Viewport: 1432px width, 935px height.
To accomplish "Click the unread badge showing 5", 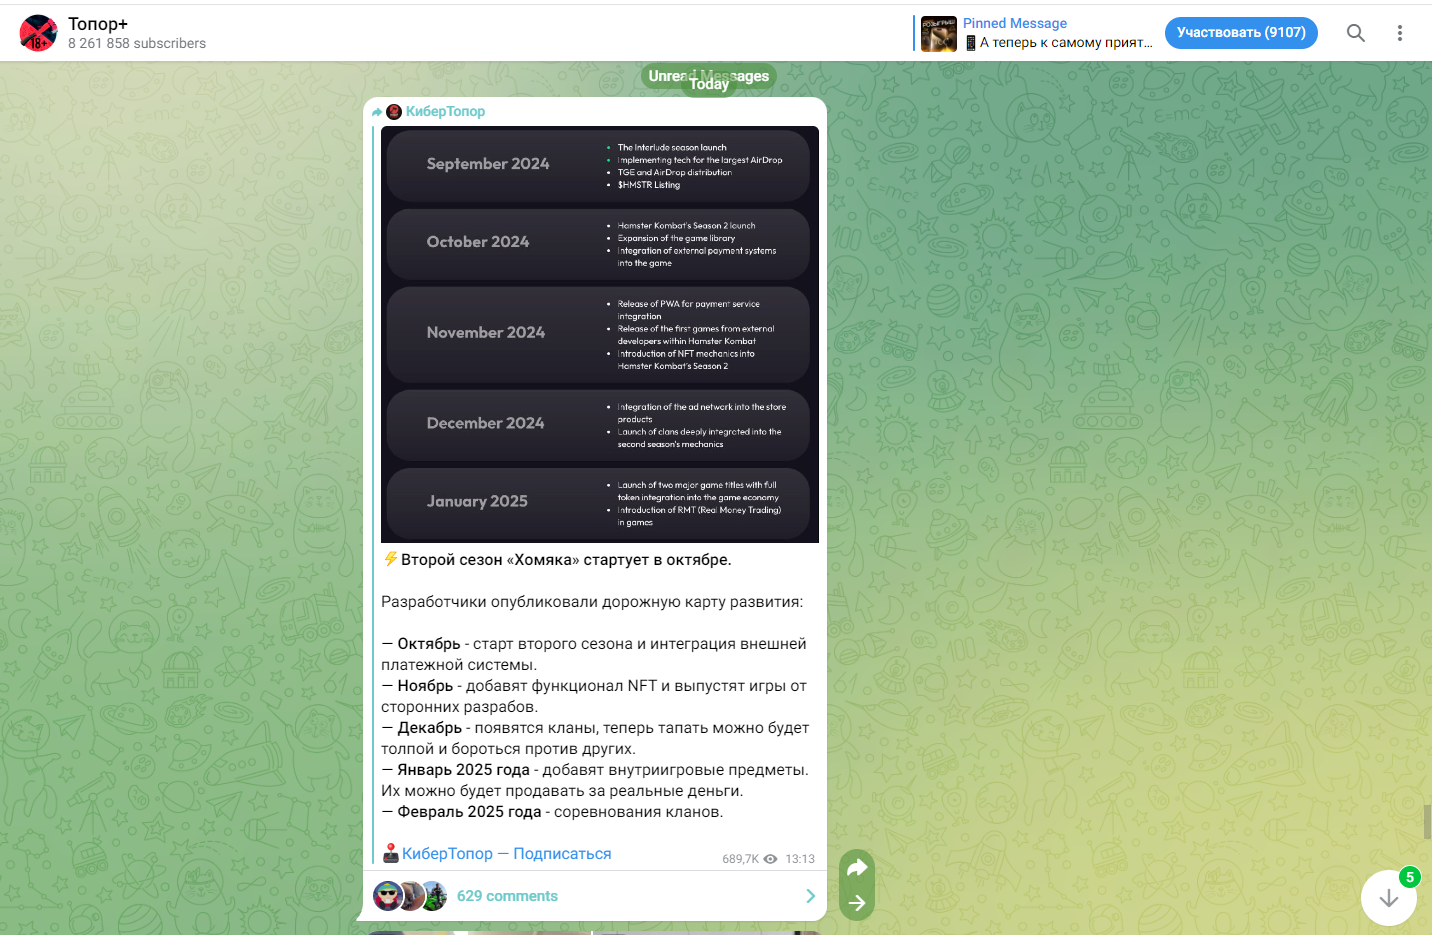I will [x=1409, y=877].
